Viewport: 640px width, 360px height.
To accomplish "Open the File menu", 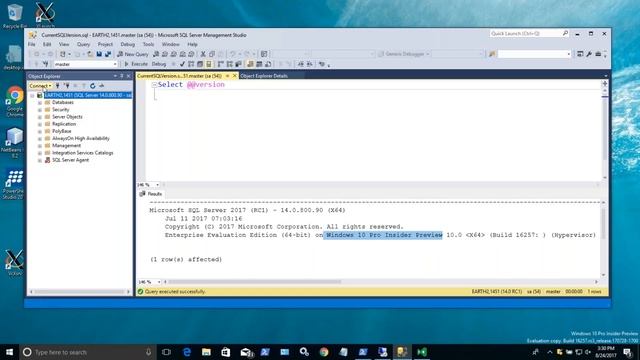I will (x=31, y=44).
